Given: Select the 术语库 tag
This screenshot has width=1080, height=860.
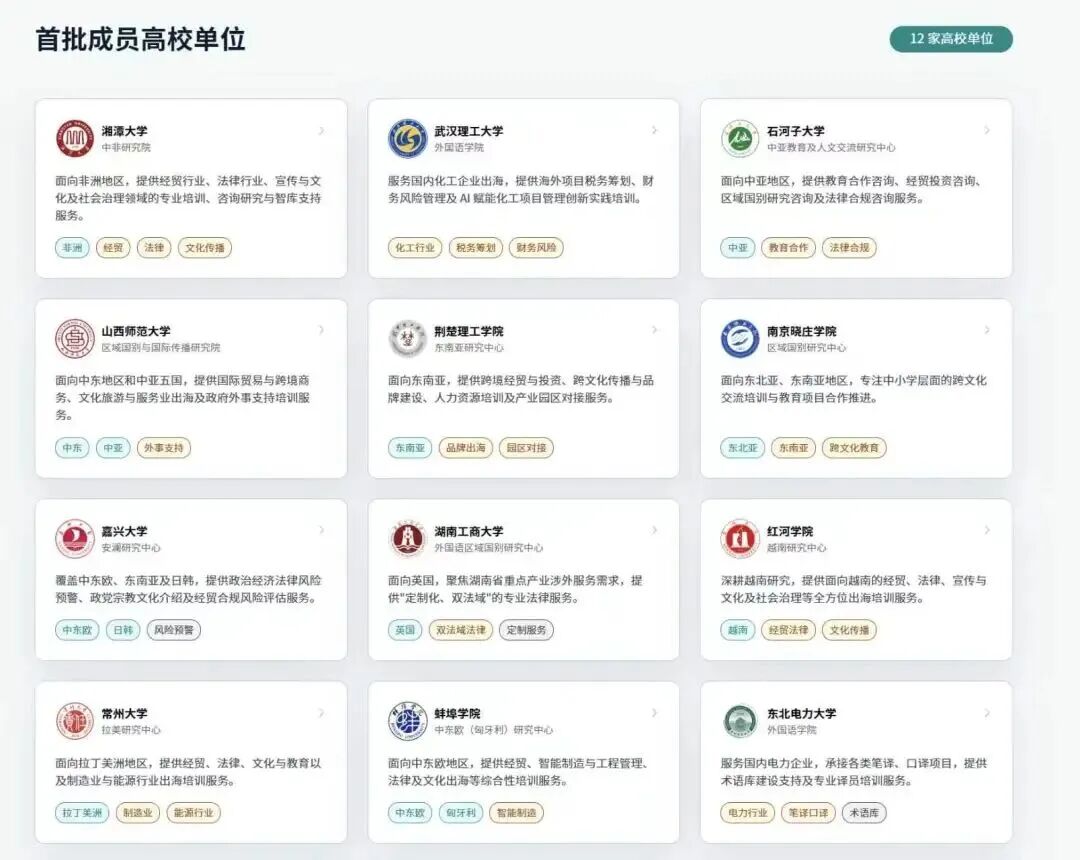Looking at the screenshot, I should [x=864, y=813].
